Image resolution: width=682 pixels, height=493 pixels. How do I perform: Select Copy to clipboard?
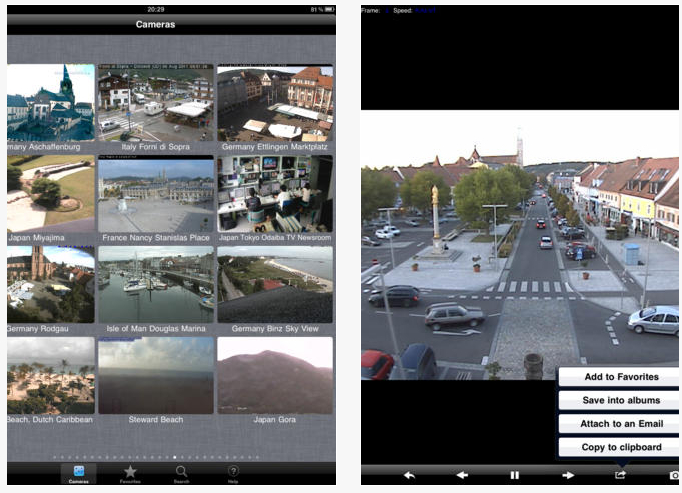619,447
